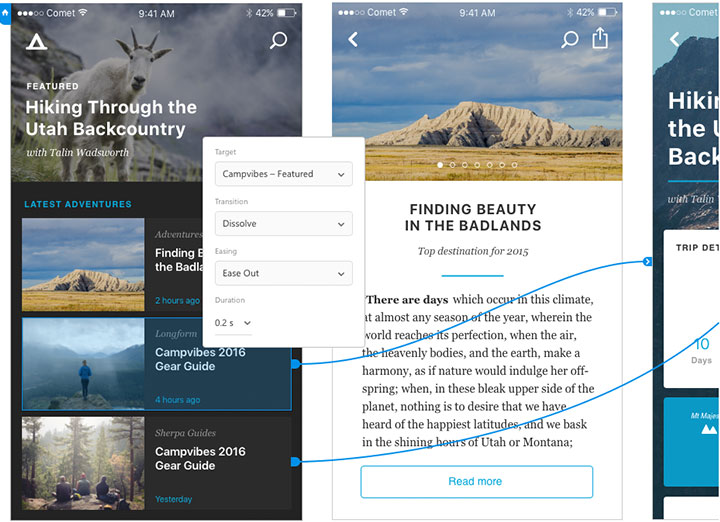720x522 pixels.
Task: Select the last carousel page dot
Action: 514,164
